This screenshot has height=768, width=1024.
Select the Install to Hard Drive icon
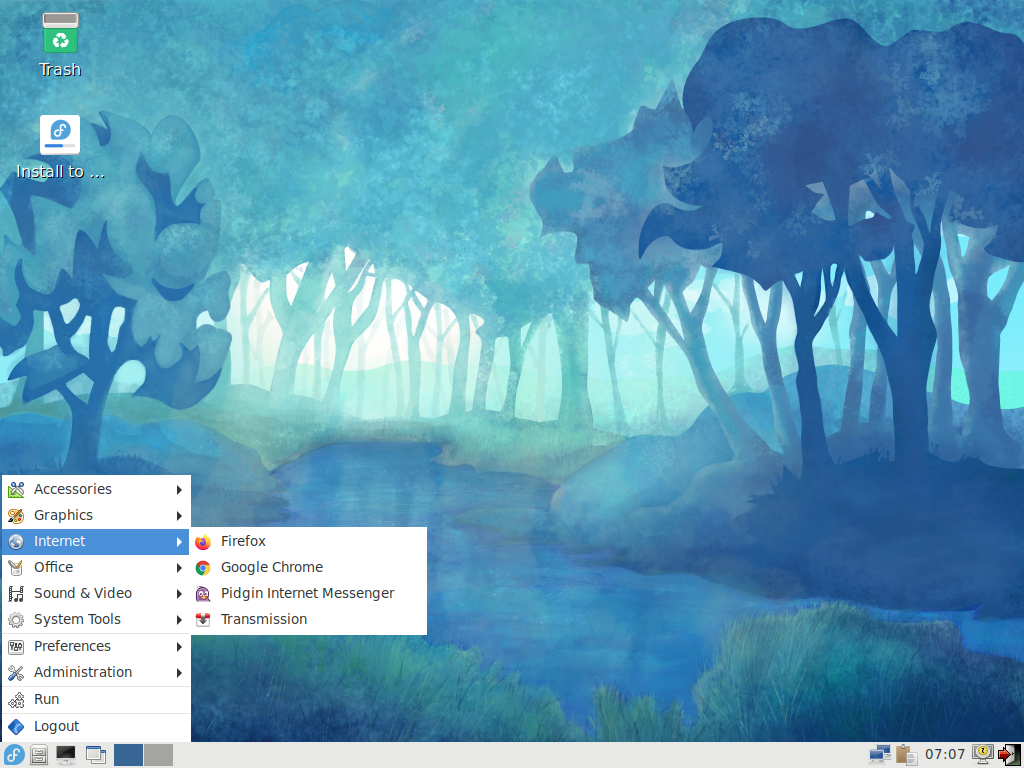point(60,148)
